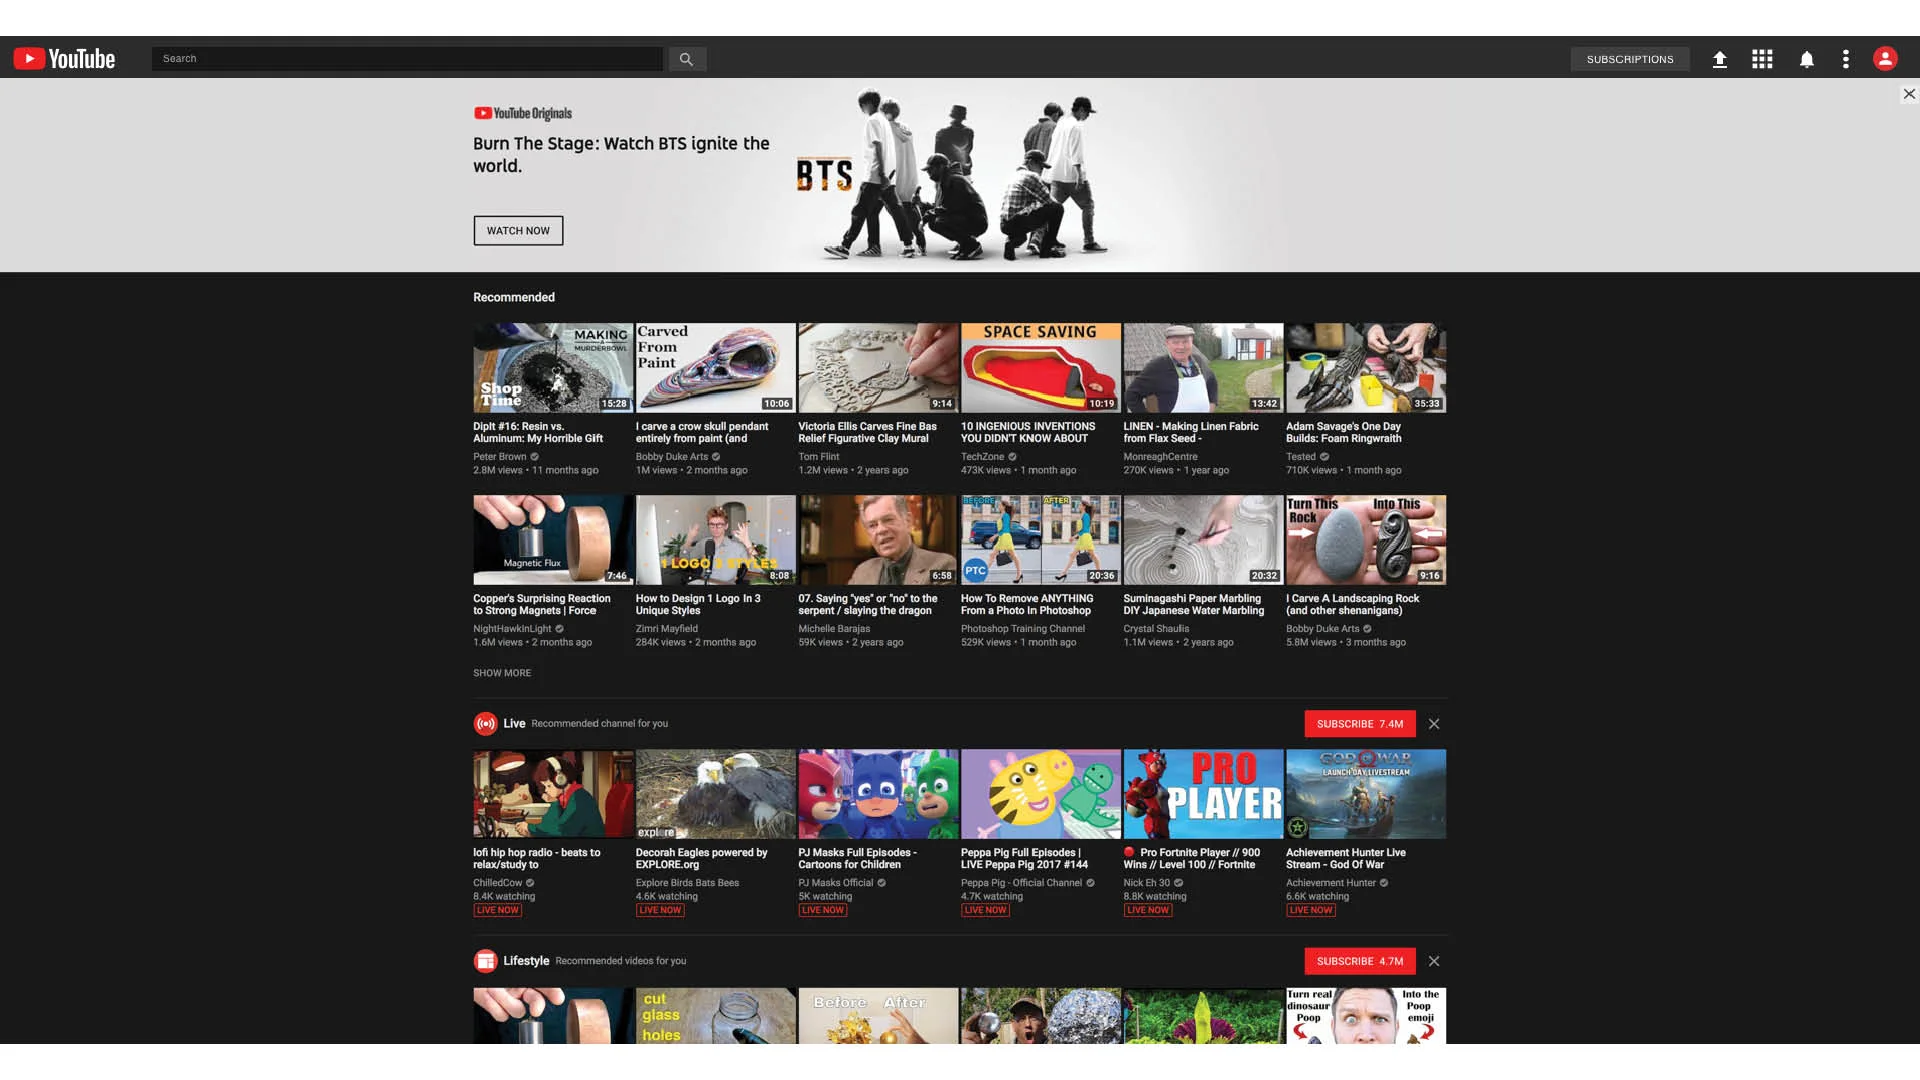Click the verified badge next to Nick Eh 30
1920x1080 pixels.
pos(1178,883)
